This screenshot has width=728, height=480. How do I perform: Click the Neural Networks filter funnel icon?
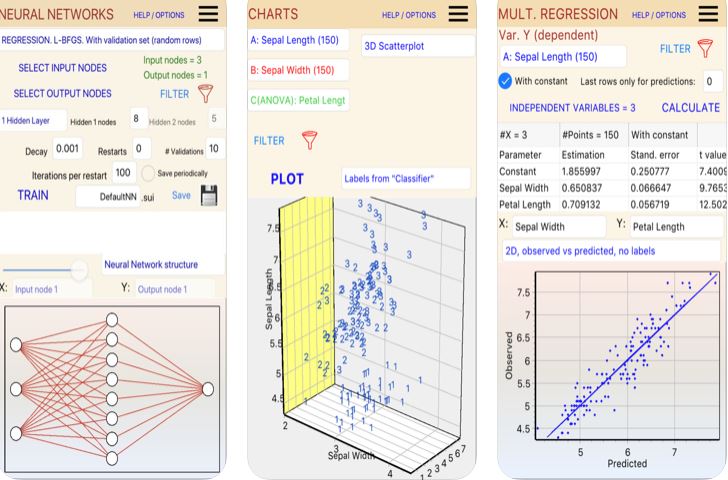coord(205,94)
